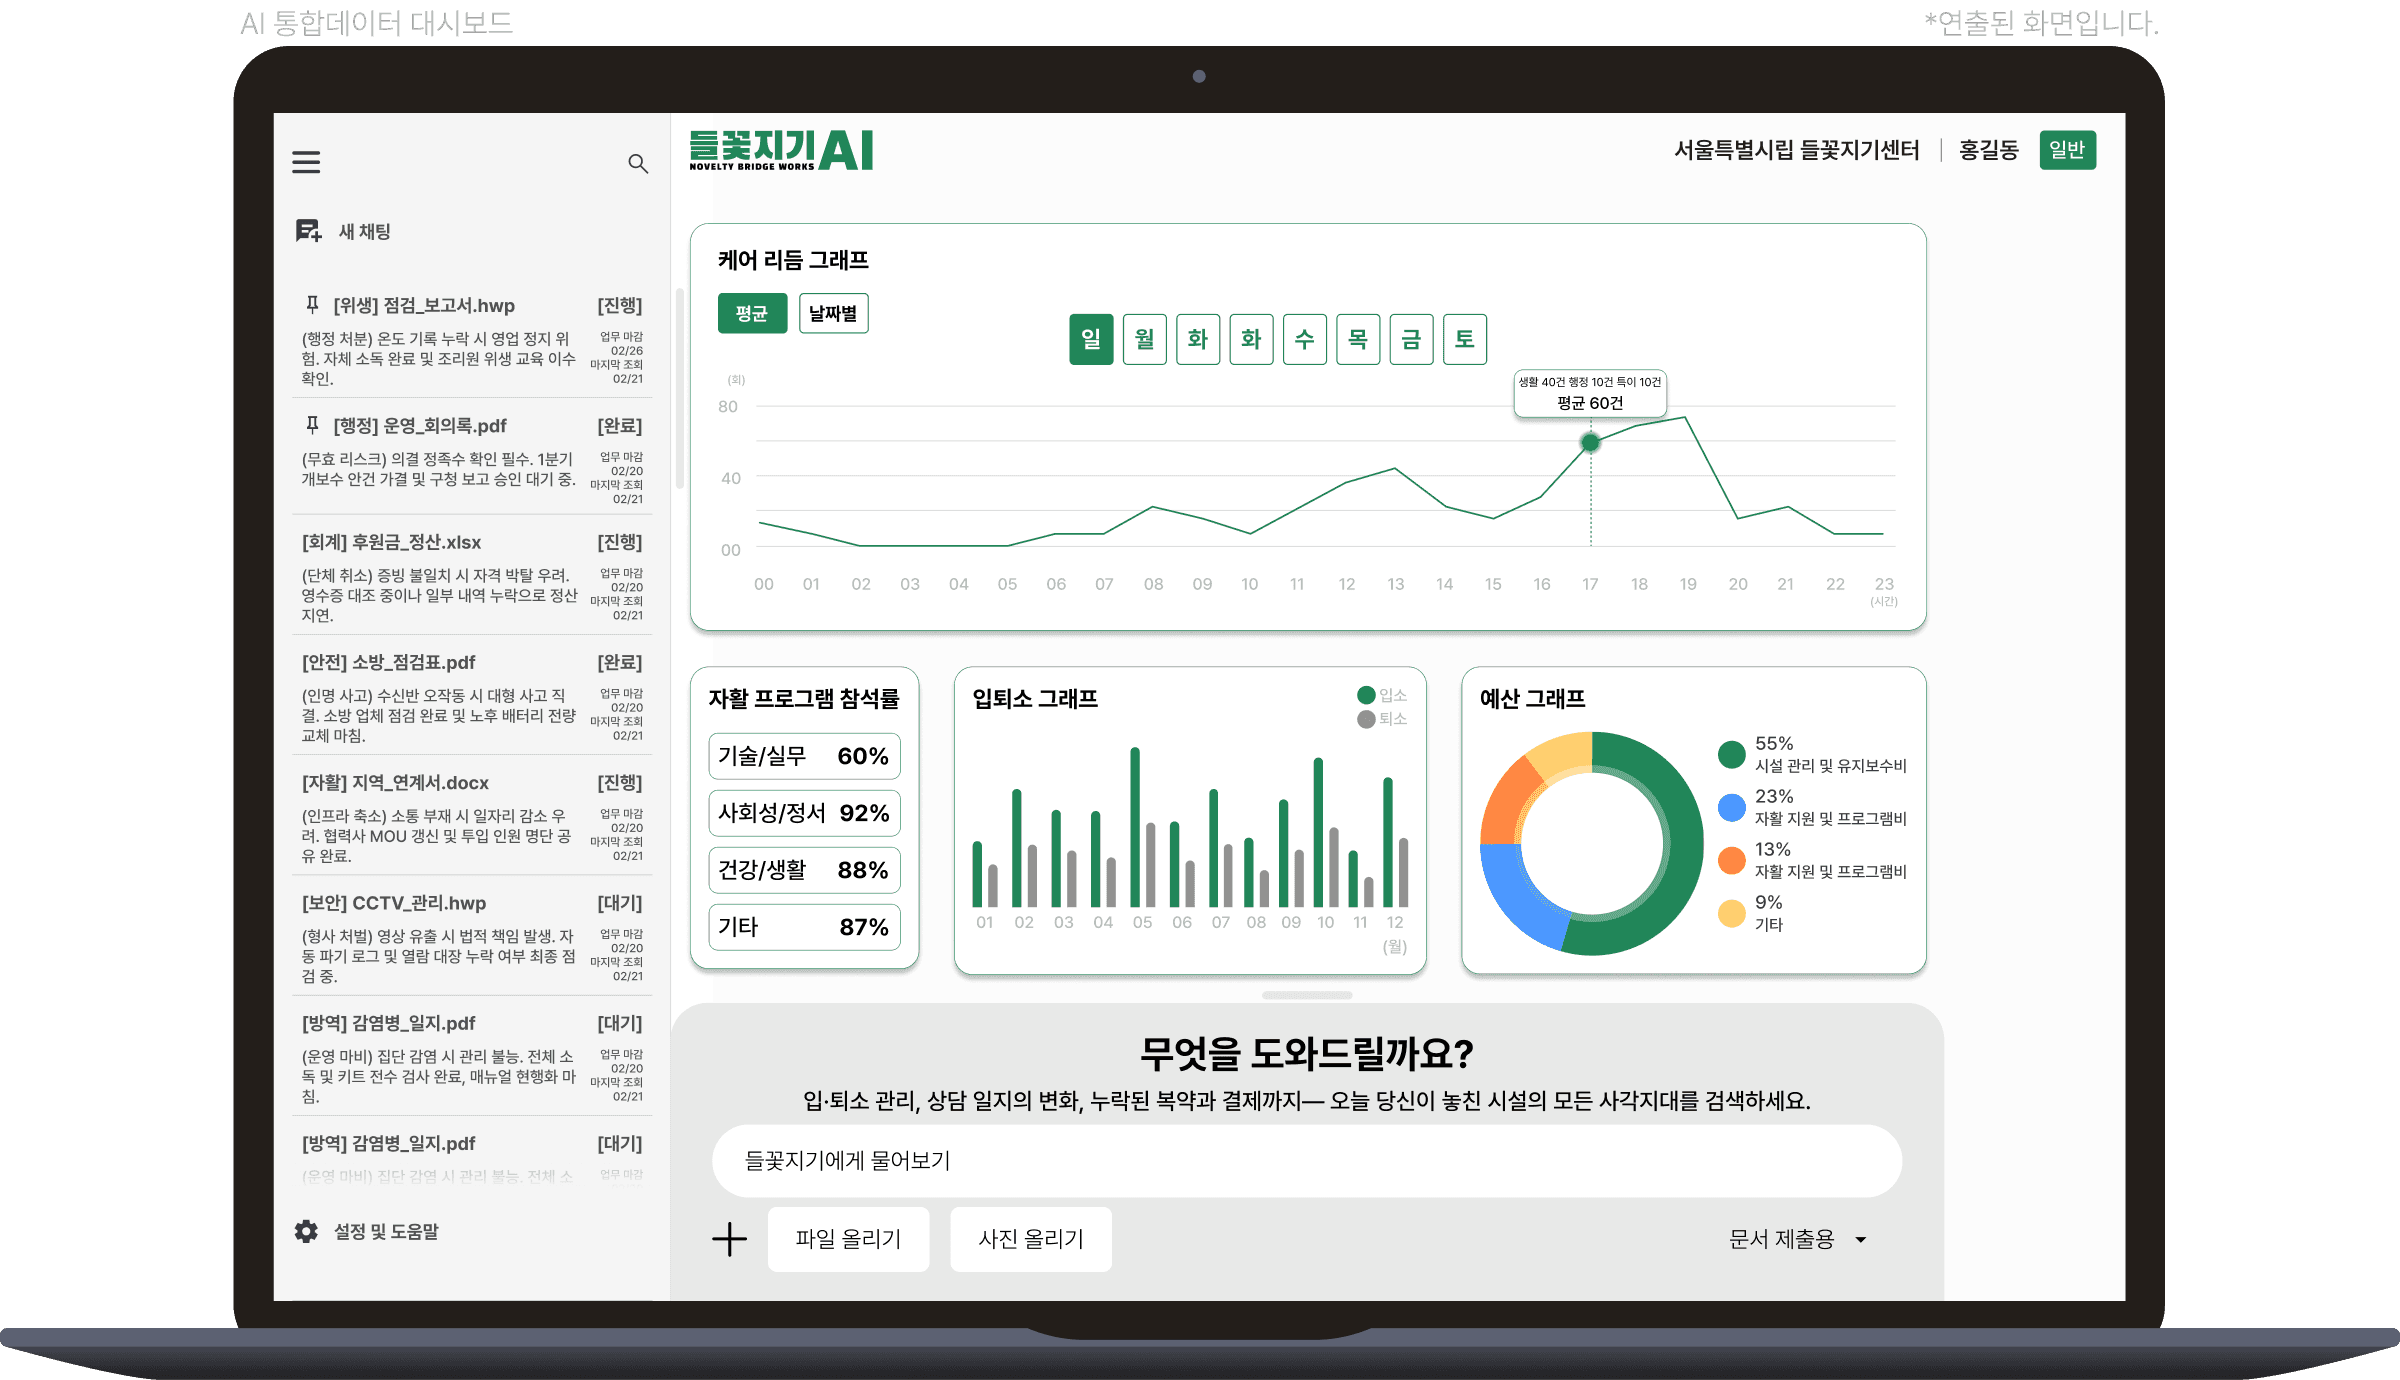Click the 일반 user role badge

coord(2067,150)
